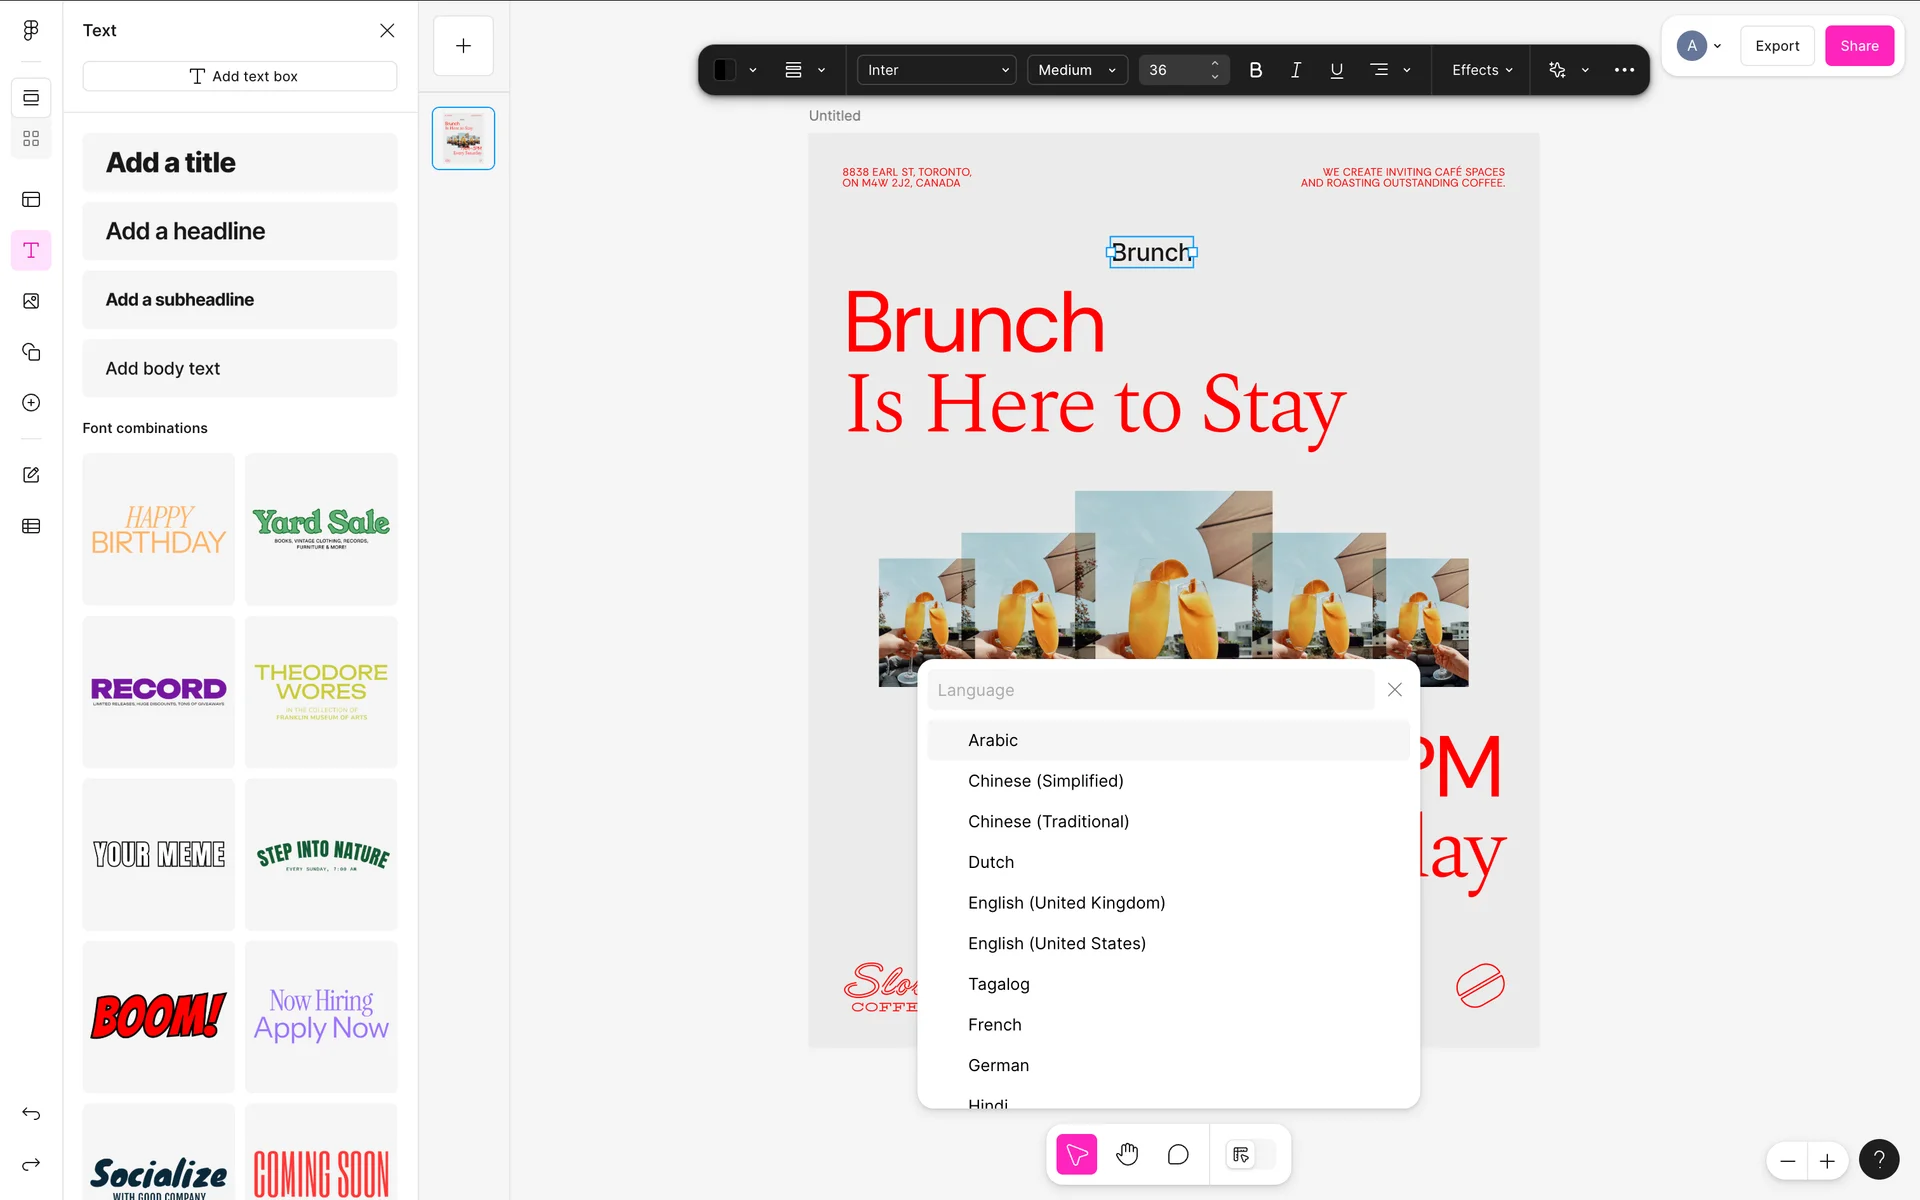Expand the Effects dropdown
Image resolution: width=1920 pixels, height=1200 pixels.
pyautogui.click(x=1481, y=70)
